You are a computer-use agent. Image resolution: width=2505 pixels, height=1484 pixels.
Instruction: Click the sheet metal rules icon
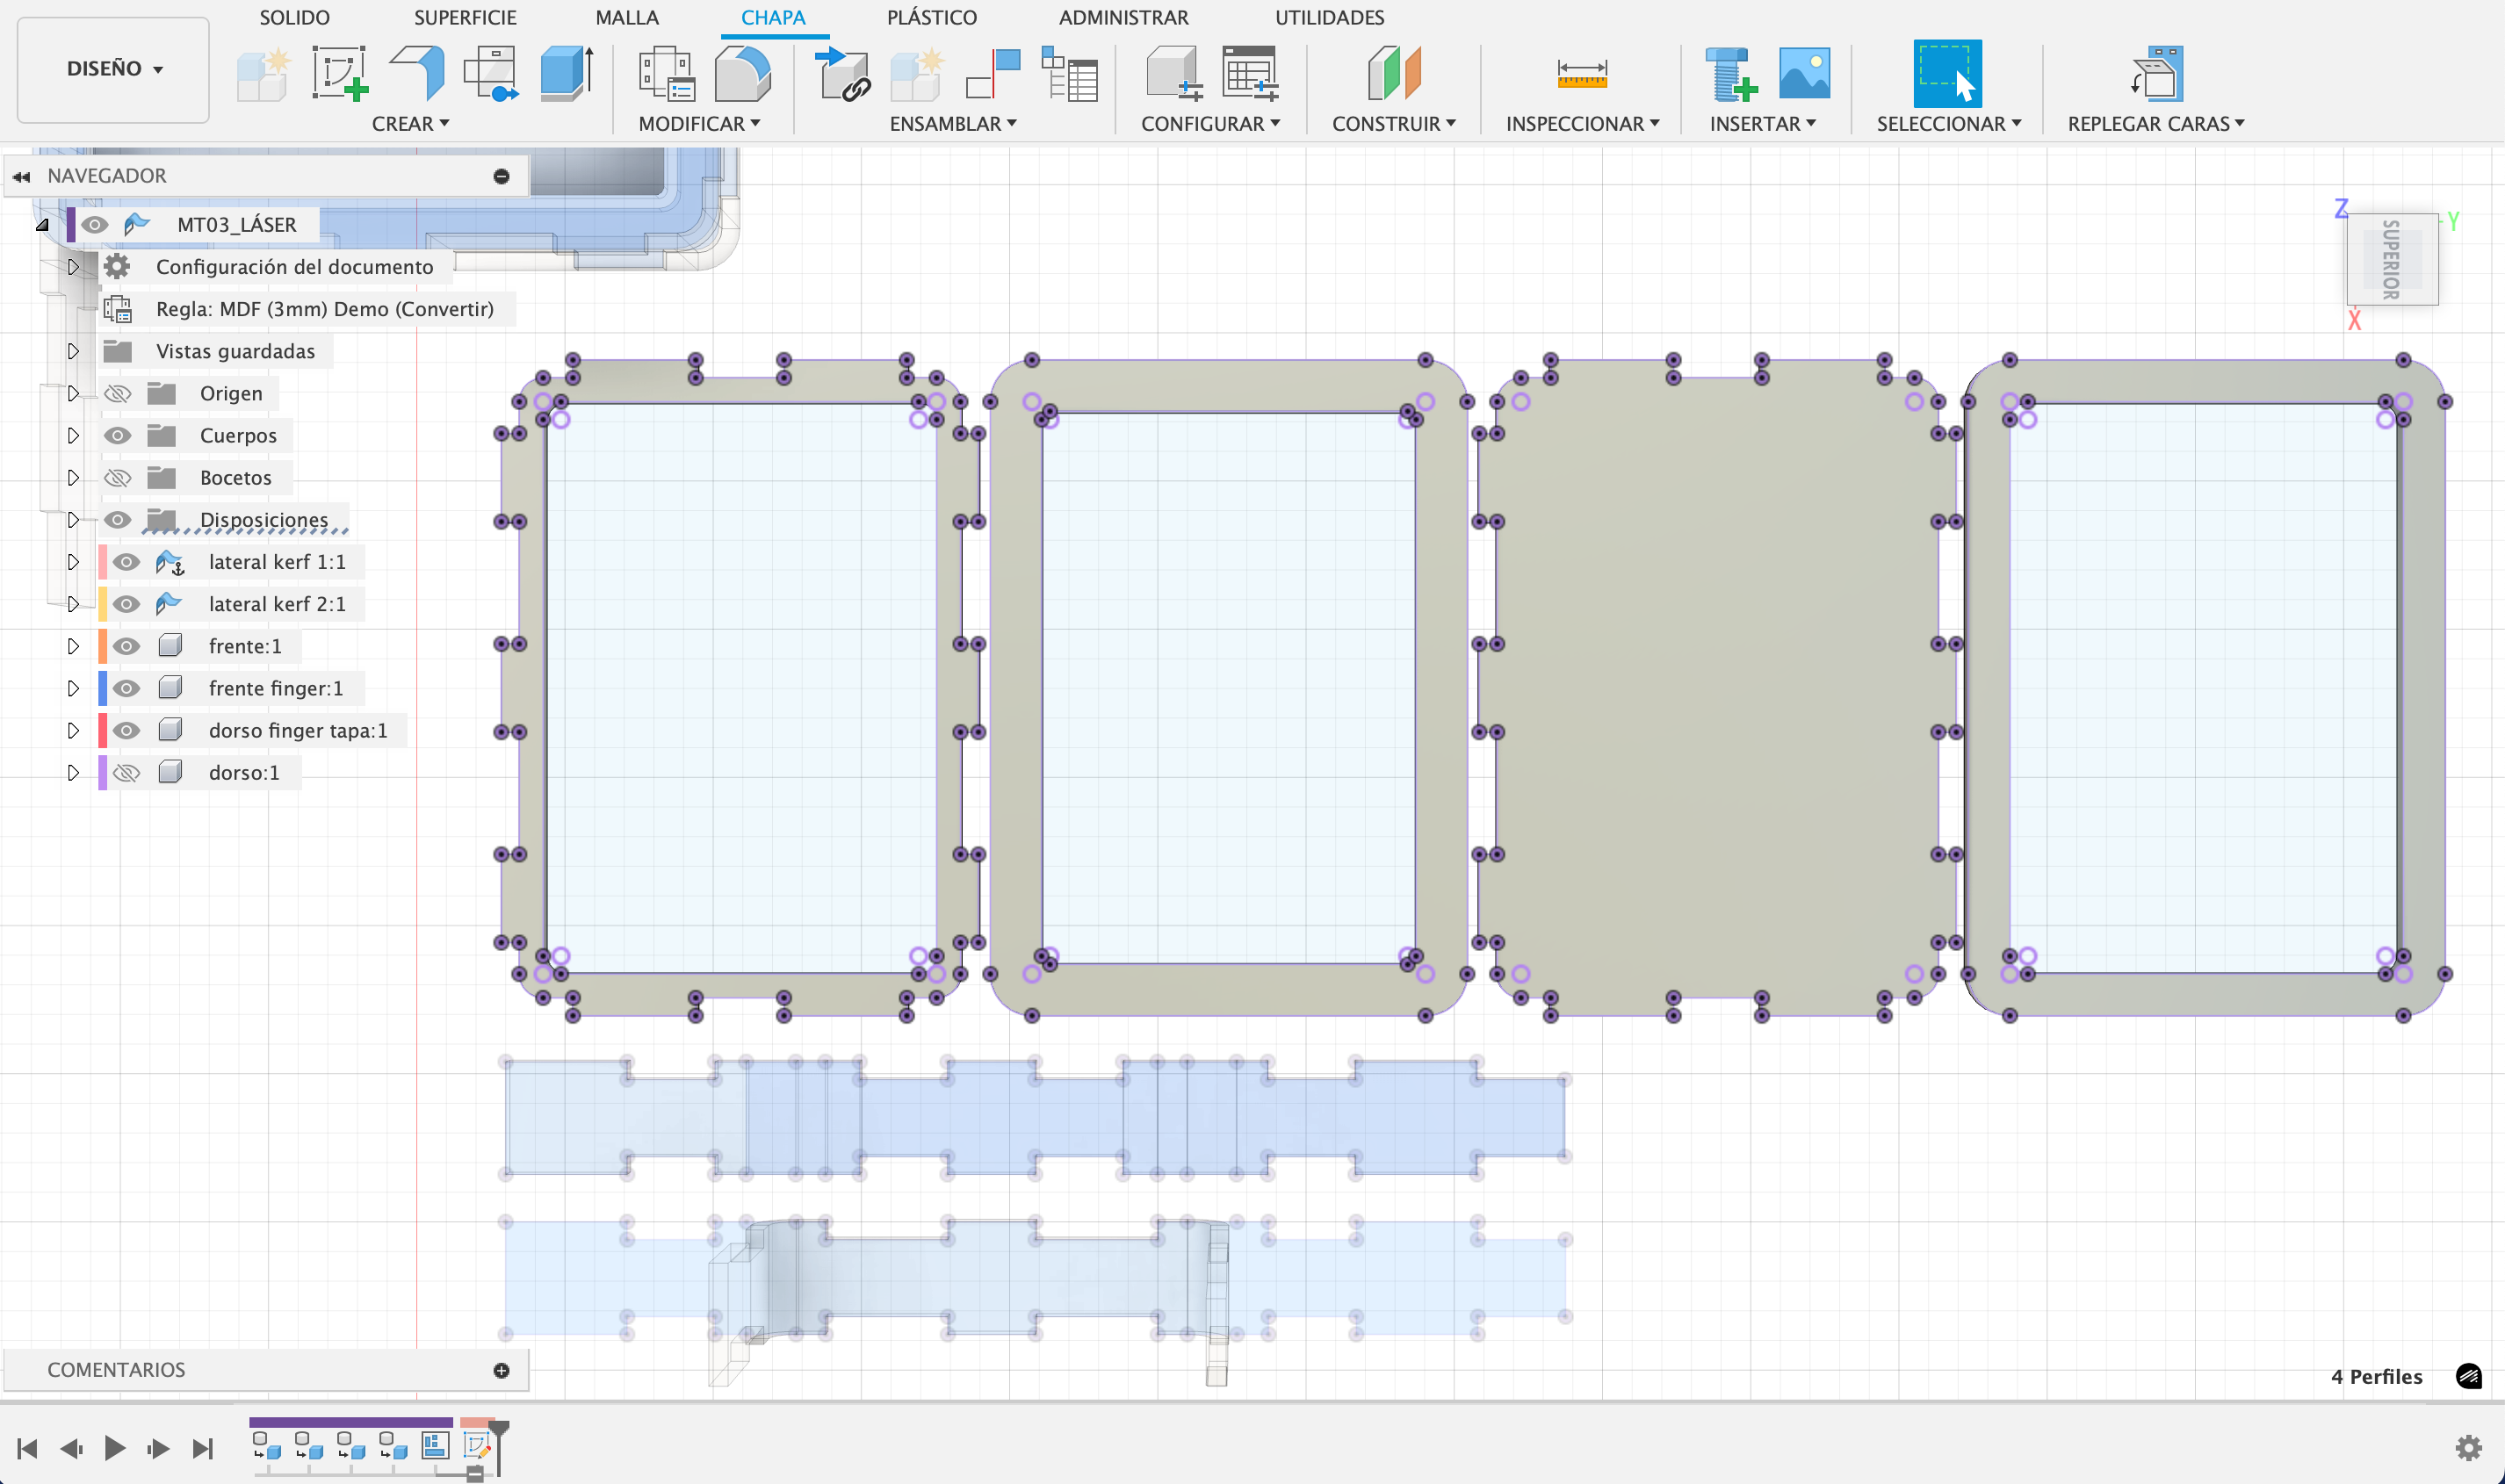coord(666,73)
